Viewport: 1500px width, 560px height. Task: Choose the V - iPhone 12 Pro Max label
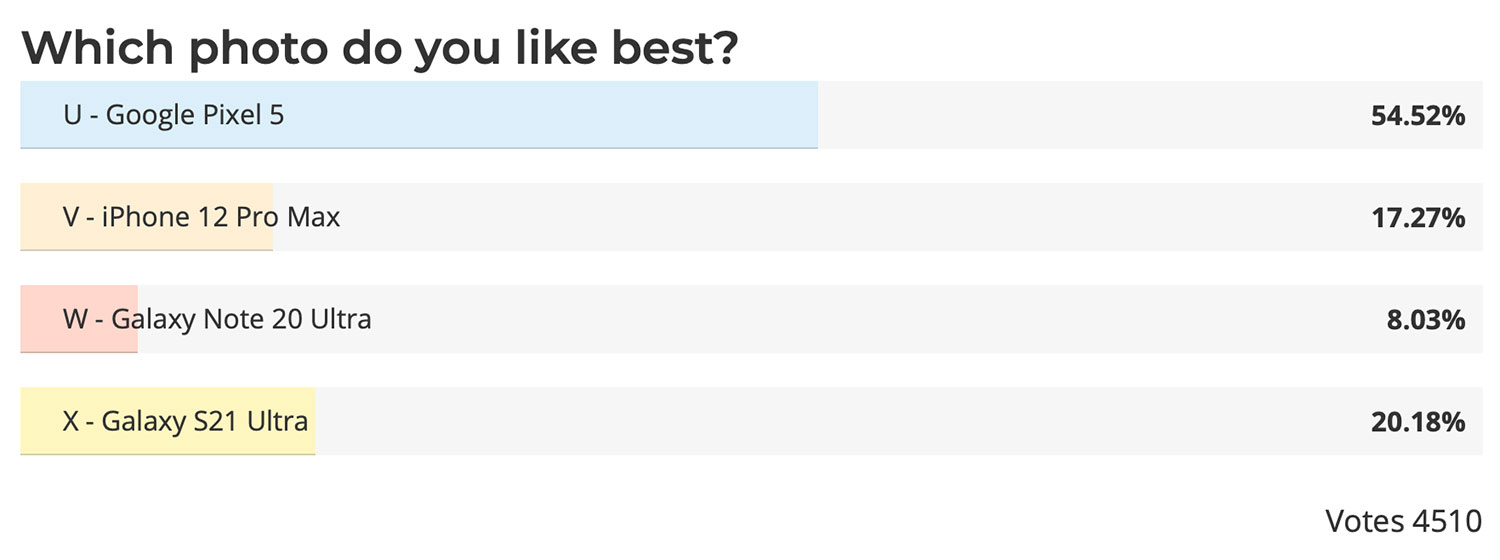pyautogui.click(x=202, y=217)
